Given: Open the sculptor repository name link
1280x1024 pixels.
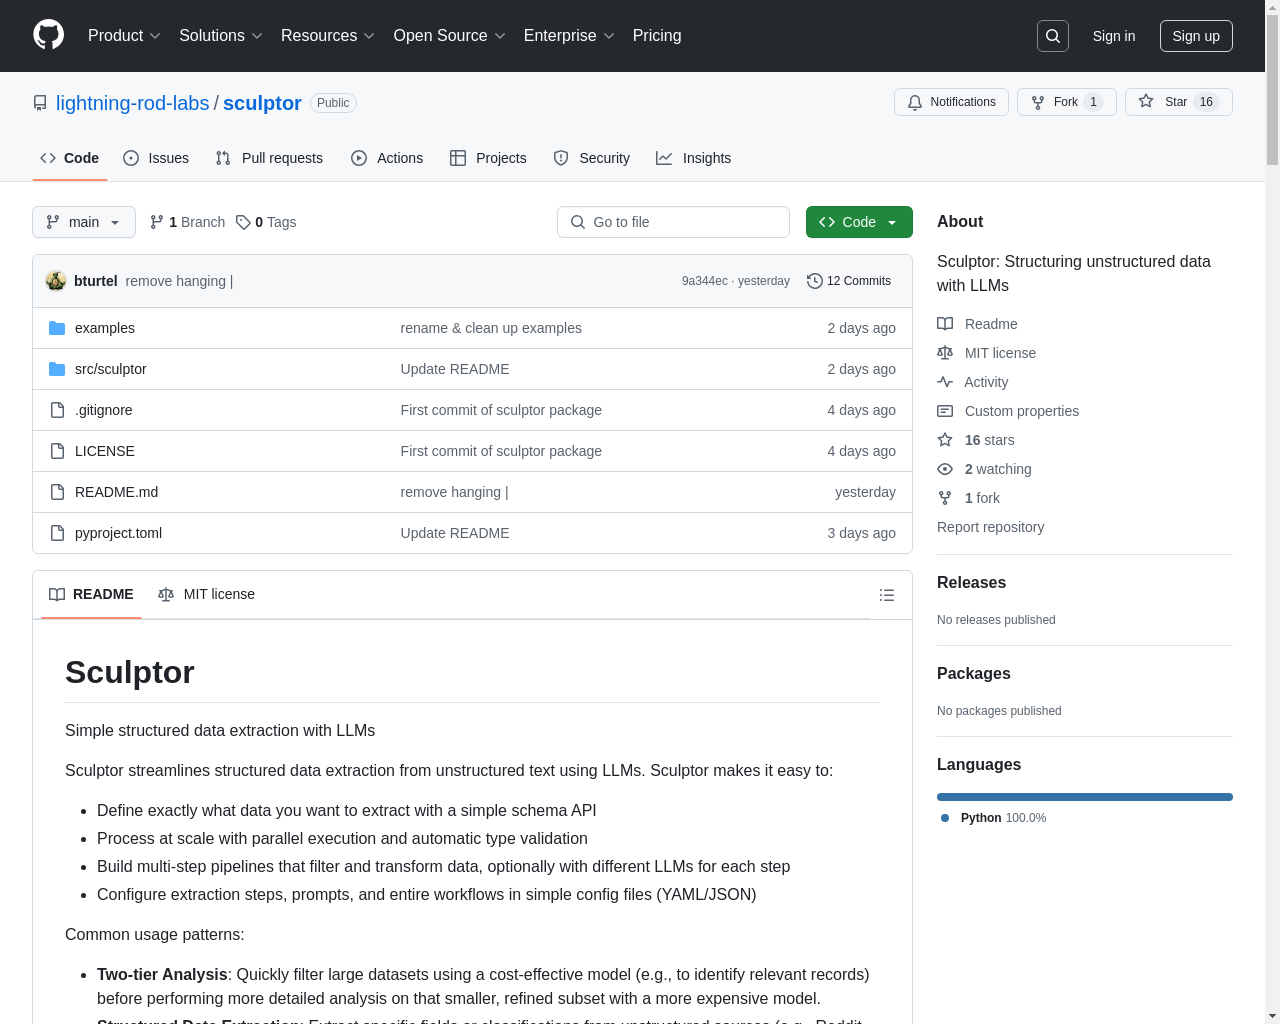Looking at the screenshot, I should 262,103.
